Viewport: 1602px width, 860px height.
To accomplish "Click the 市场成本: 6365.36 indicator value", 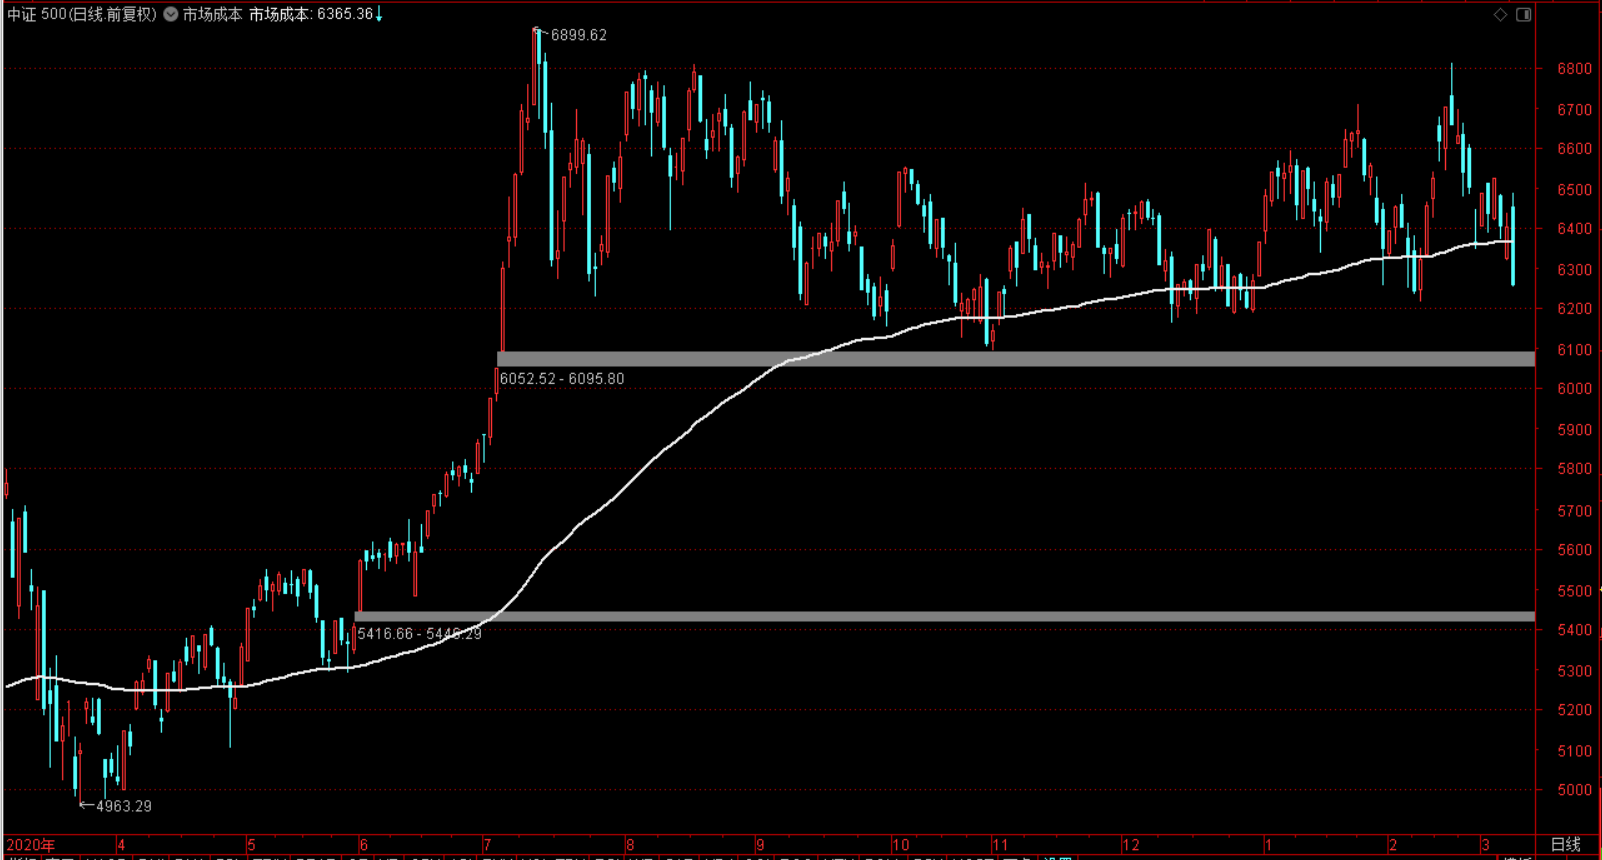I will tap(311, 14).
